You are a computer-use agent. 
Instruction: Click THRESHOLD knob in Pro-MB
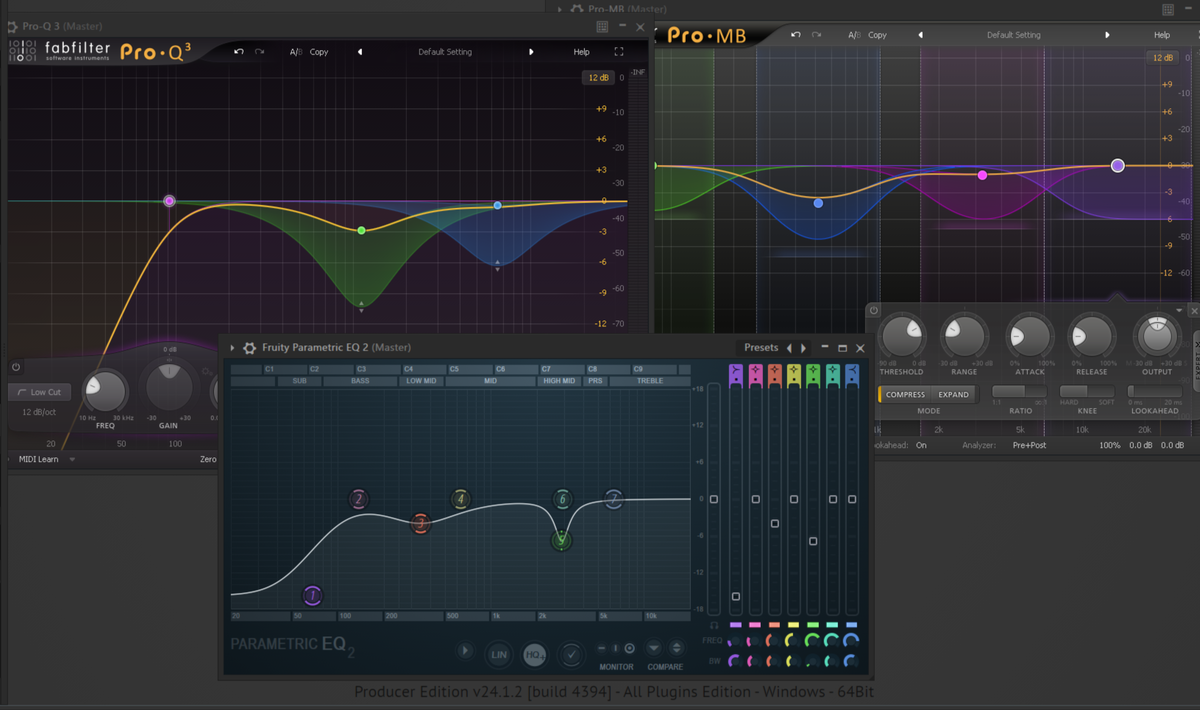901,338
